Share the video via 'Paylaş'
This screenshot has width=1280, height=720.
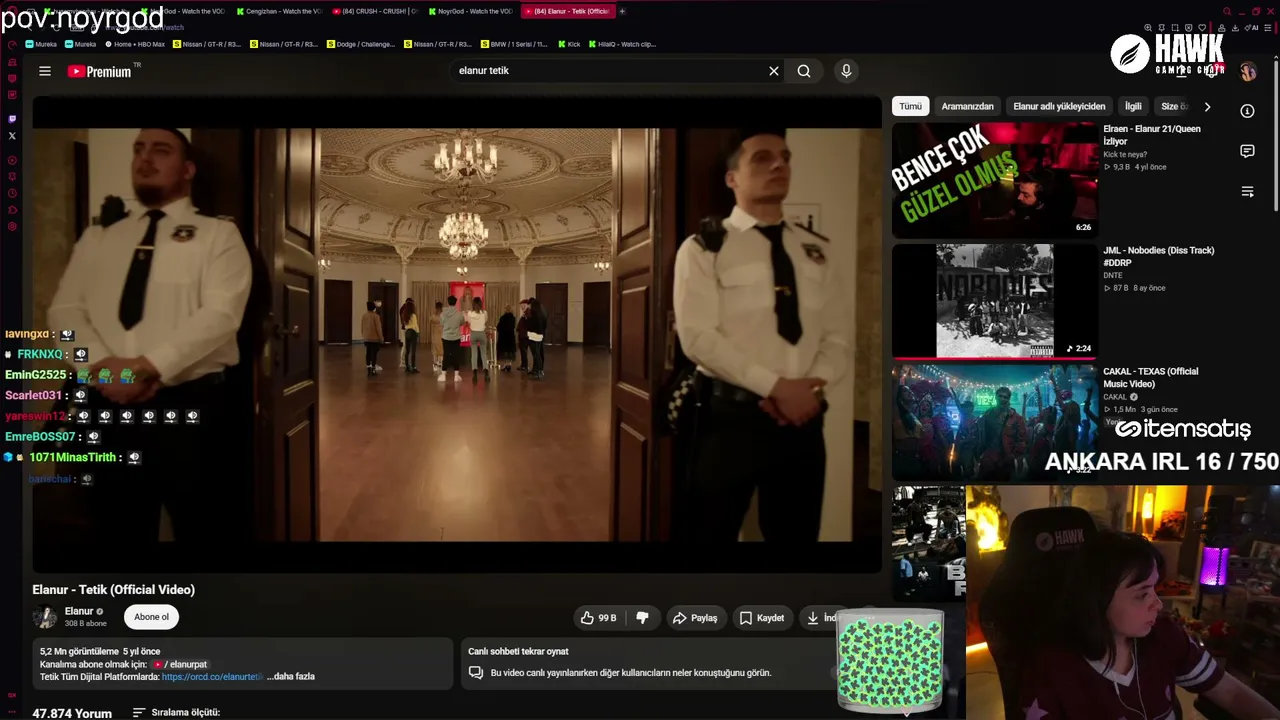coord(695,618)
